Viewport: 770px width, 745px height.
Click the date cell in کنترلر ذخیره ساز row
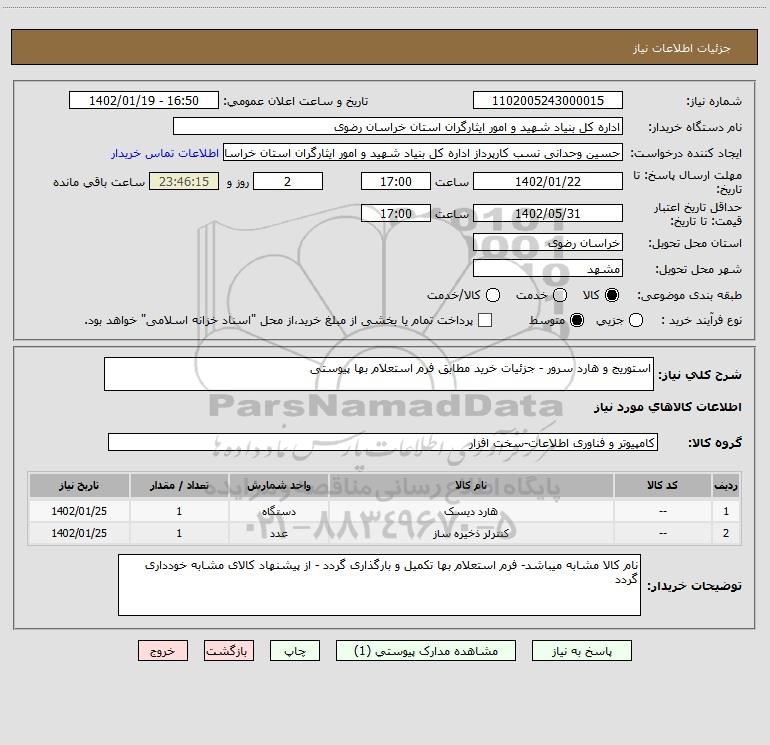(79, 533)
